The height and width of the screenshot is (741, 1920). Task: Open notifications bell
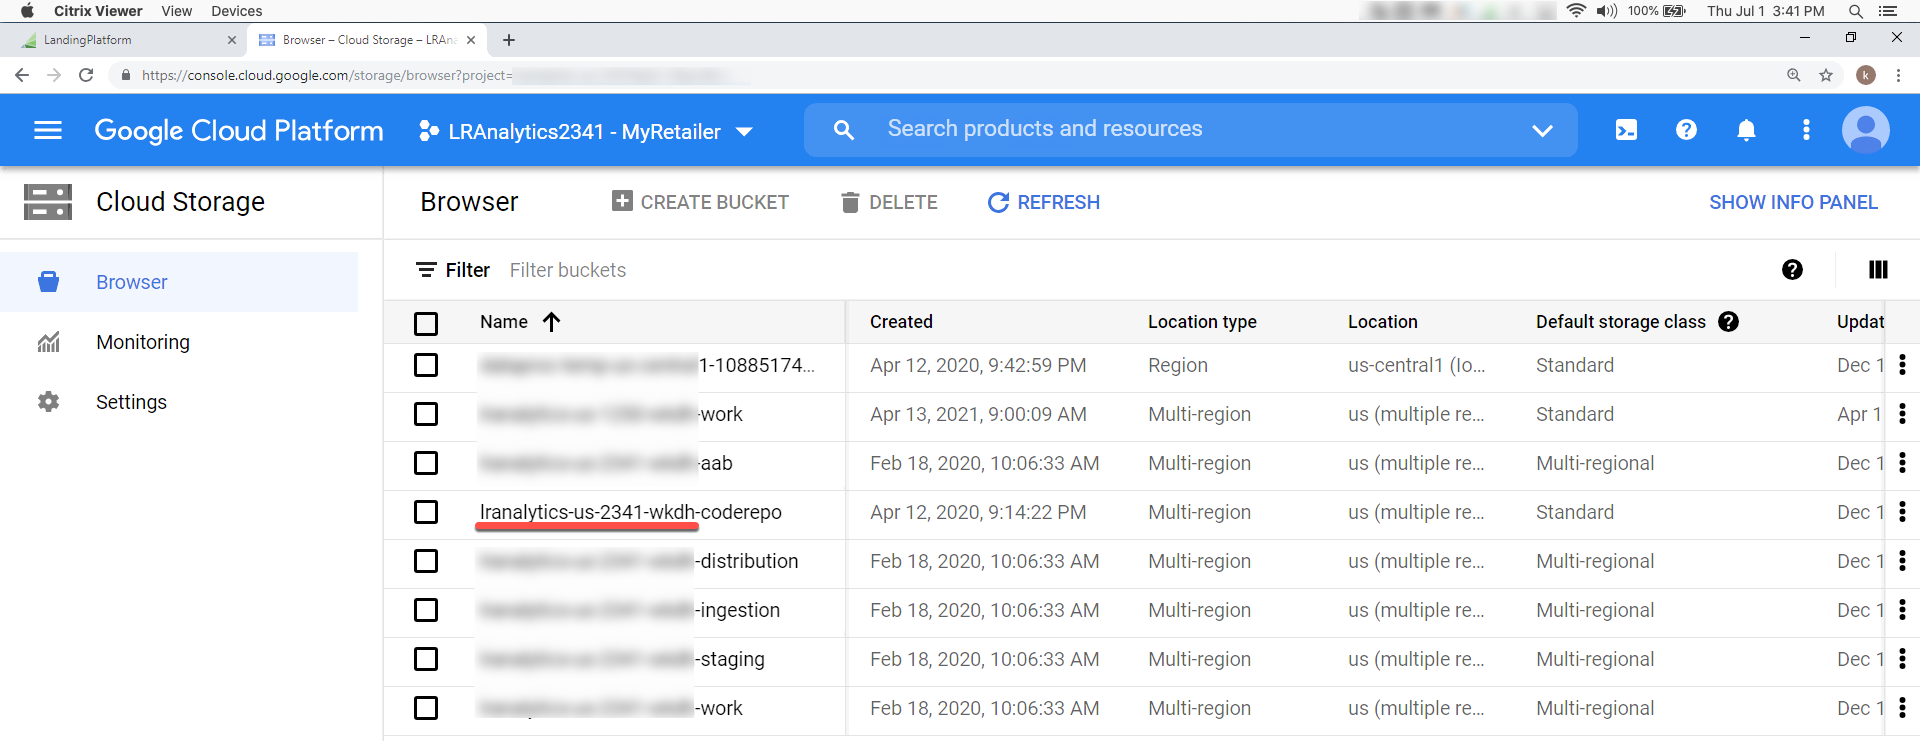pos(1746,130)
